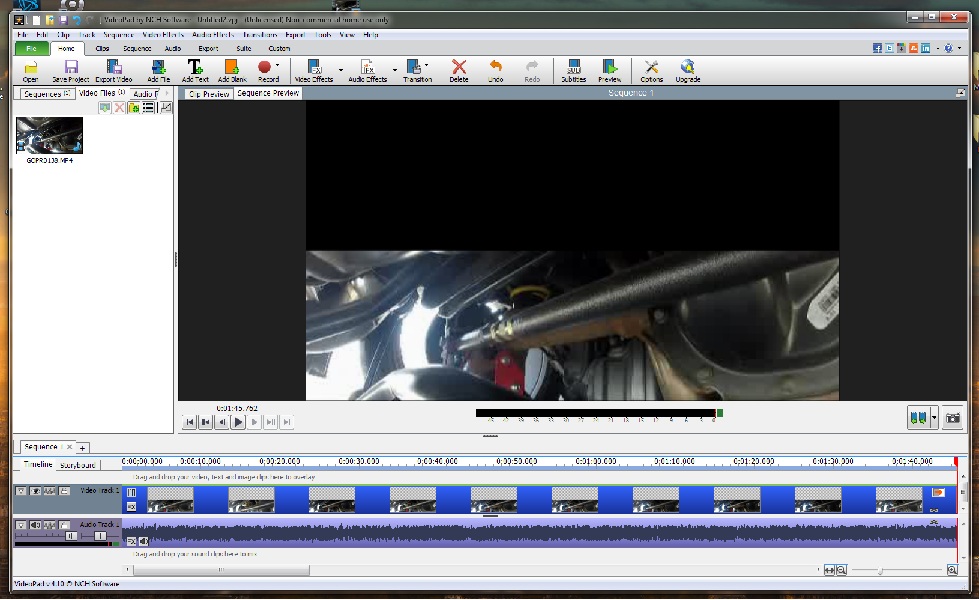
Task: Click the Record button icon
Action: (x=265, y=66)
